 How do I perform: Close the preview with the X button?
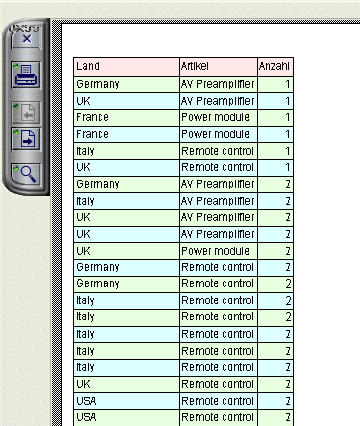pos(26,39)
